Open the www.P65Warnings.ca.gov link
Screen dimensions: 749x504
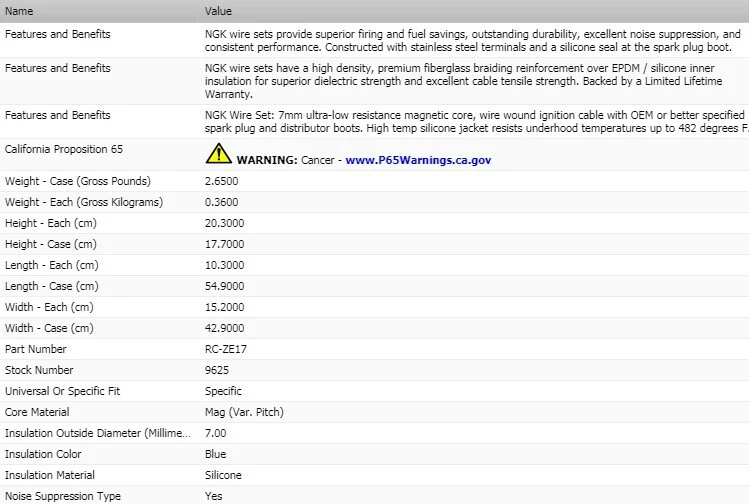tap(418, 160)
